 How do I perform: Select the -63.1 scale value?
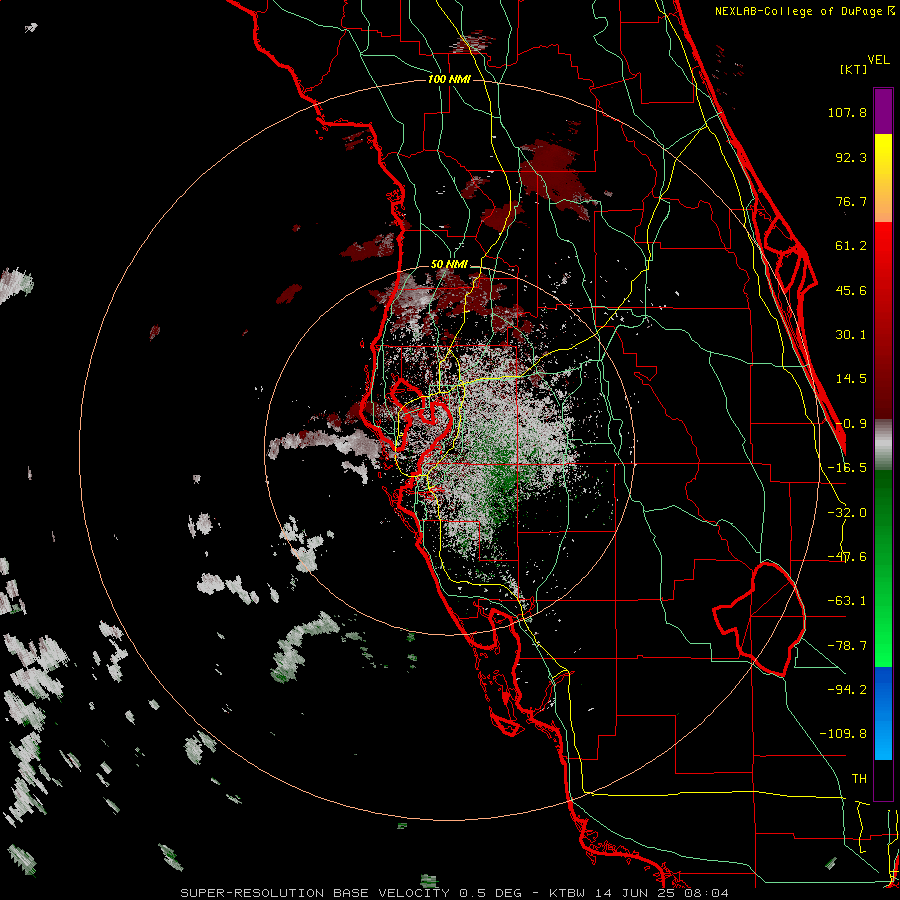click(x=847, y=601)
